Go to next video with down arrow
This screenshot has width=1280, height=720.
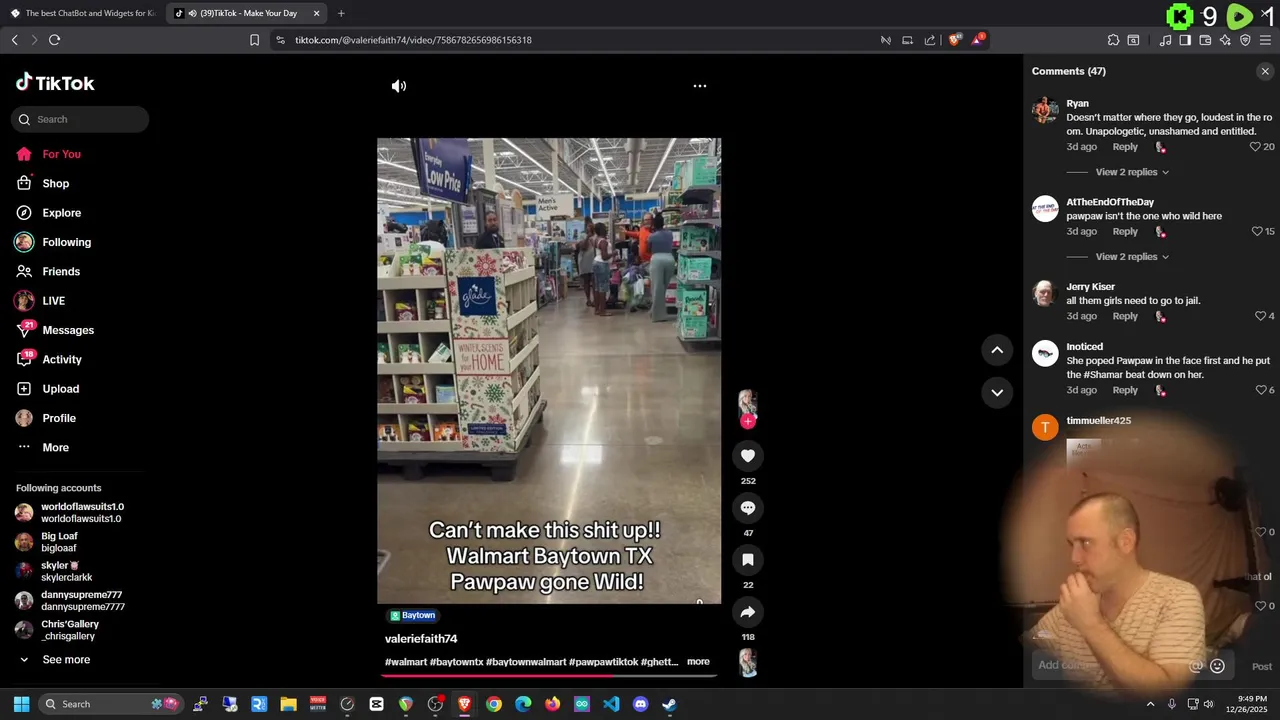point(997,393)
